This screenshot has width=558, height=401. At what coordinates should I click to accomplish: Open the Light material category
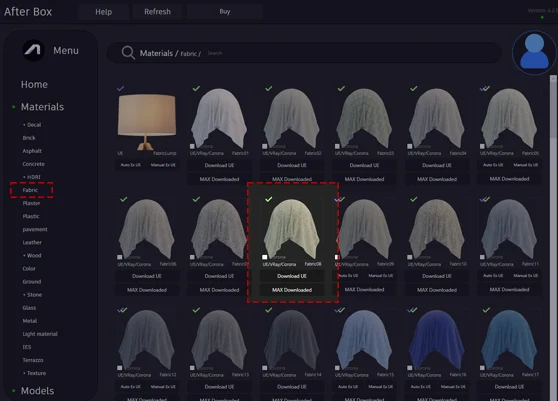click(40, 334)
